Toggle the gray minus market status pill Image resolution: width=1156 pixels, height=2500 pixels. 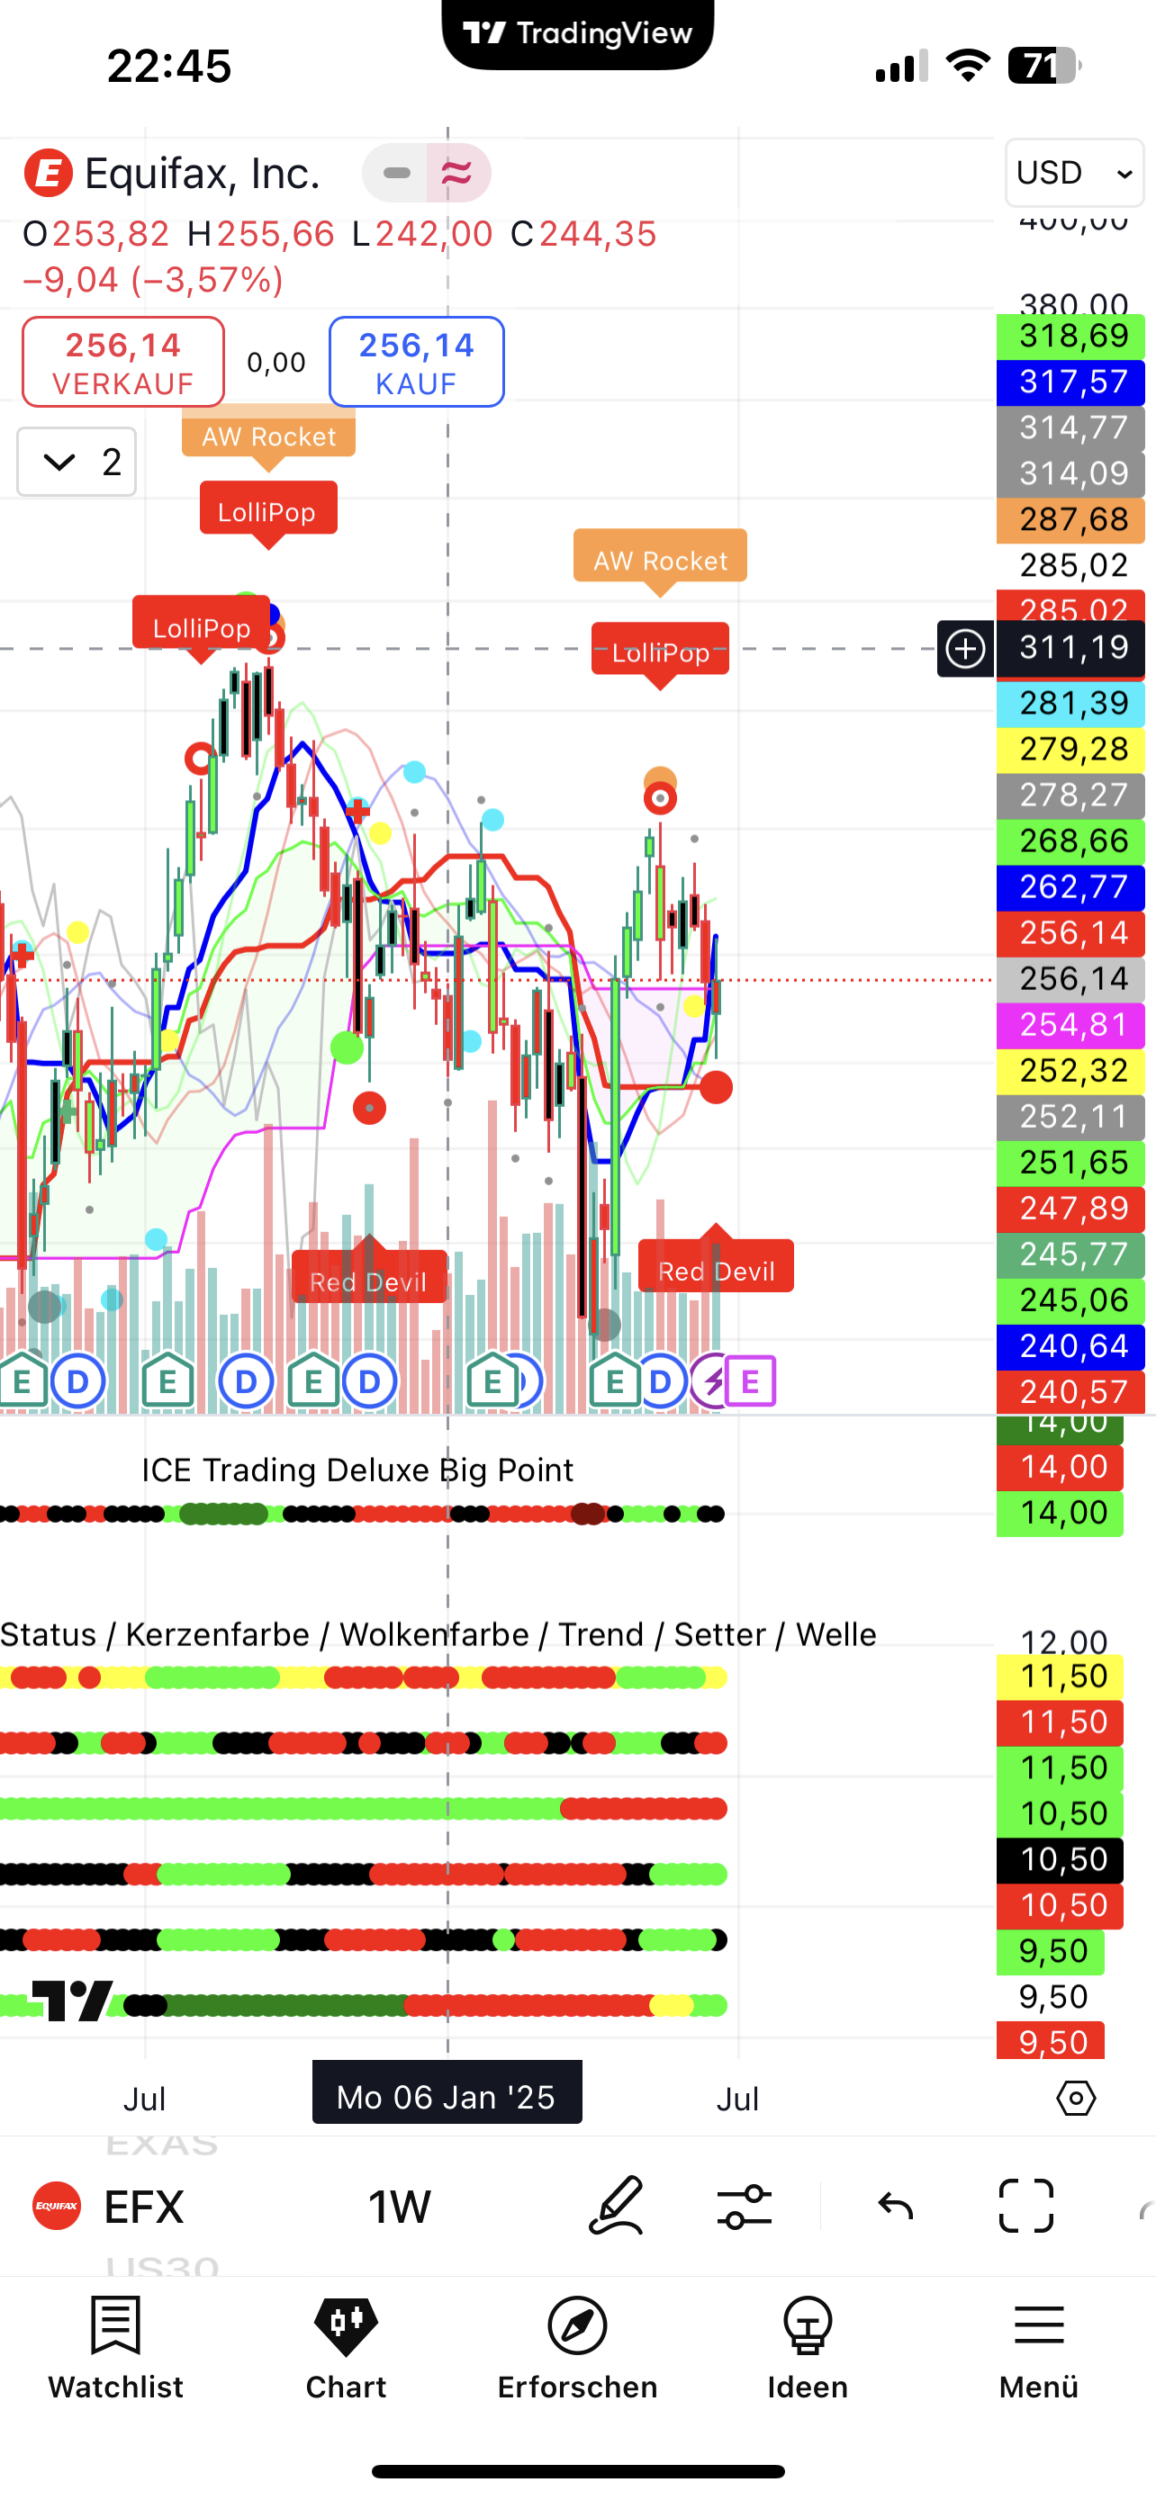396,173
